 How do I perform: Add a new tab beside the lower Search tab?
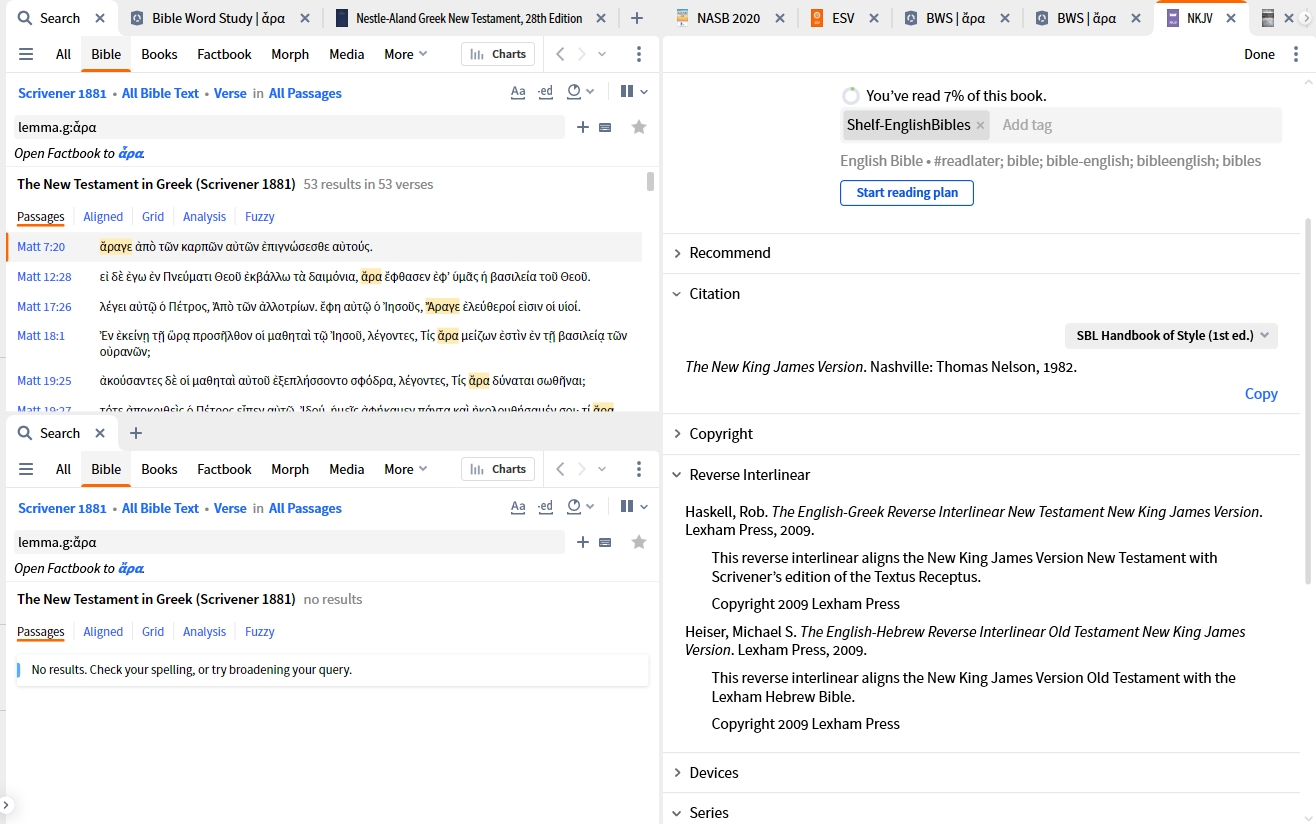point(136,433)
